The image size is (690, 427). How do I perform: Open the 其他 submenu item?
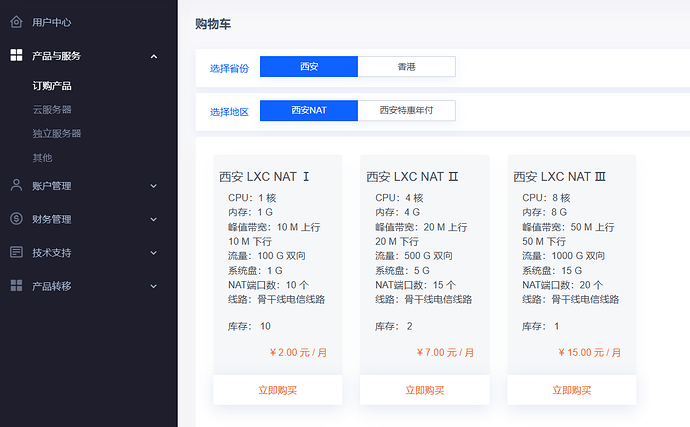tap(42, 158)
